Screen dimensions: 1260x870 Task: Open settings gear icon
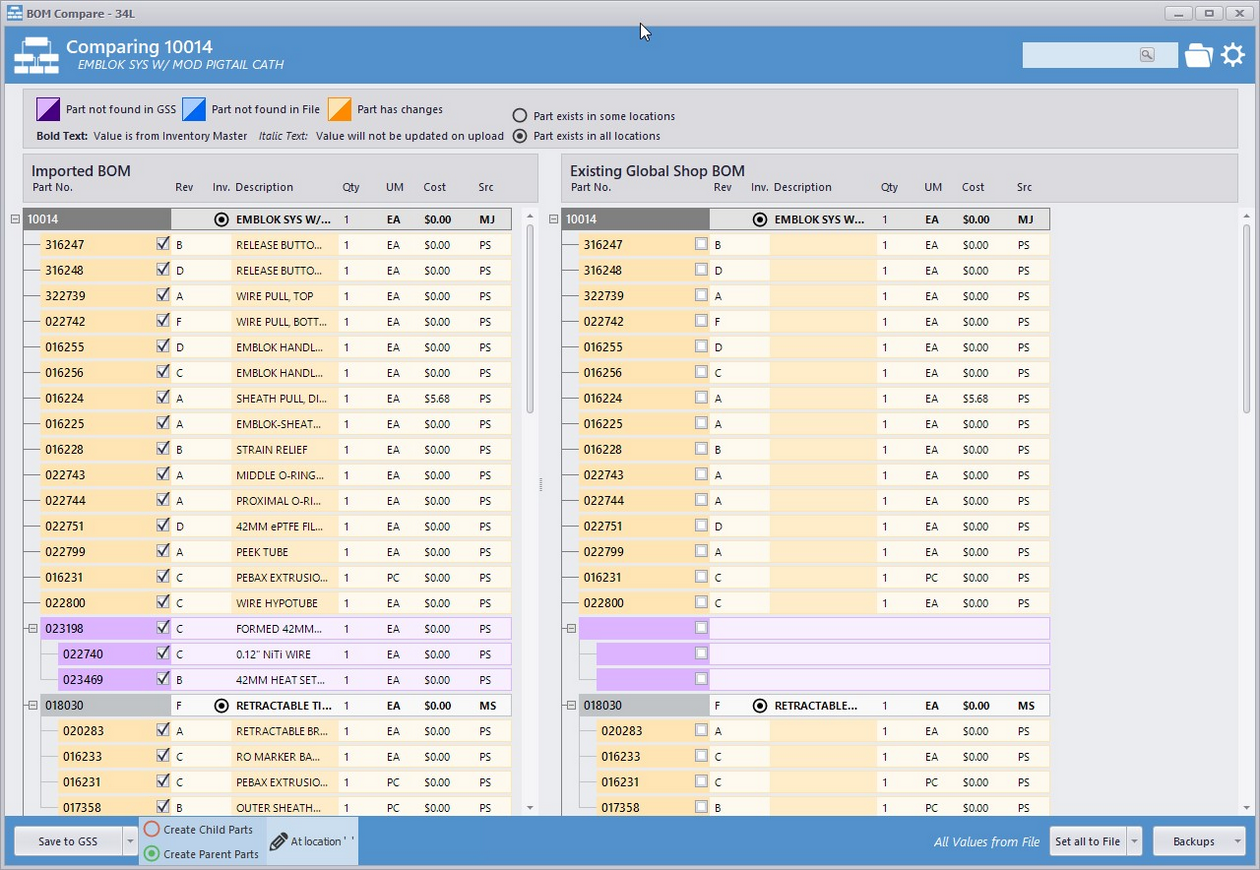point(1233,54)
